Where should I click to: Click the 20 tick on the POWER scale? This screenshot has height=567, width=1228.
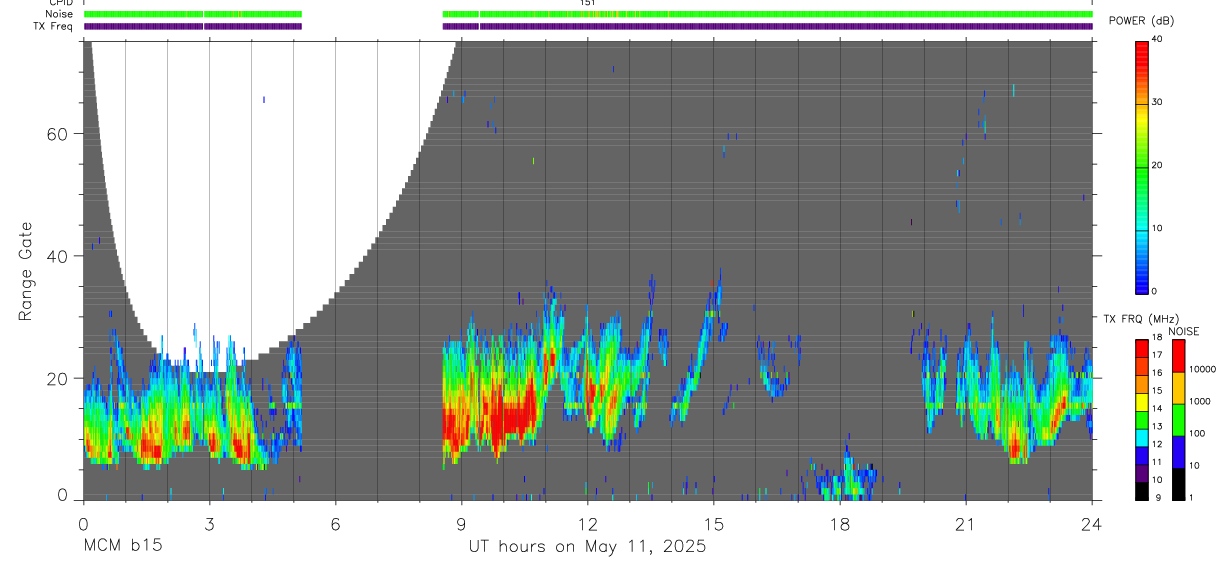click(x=1158, y=165)
